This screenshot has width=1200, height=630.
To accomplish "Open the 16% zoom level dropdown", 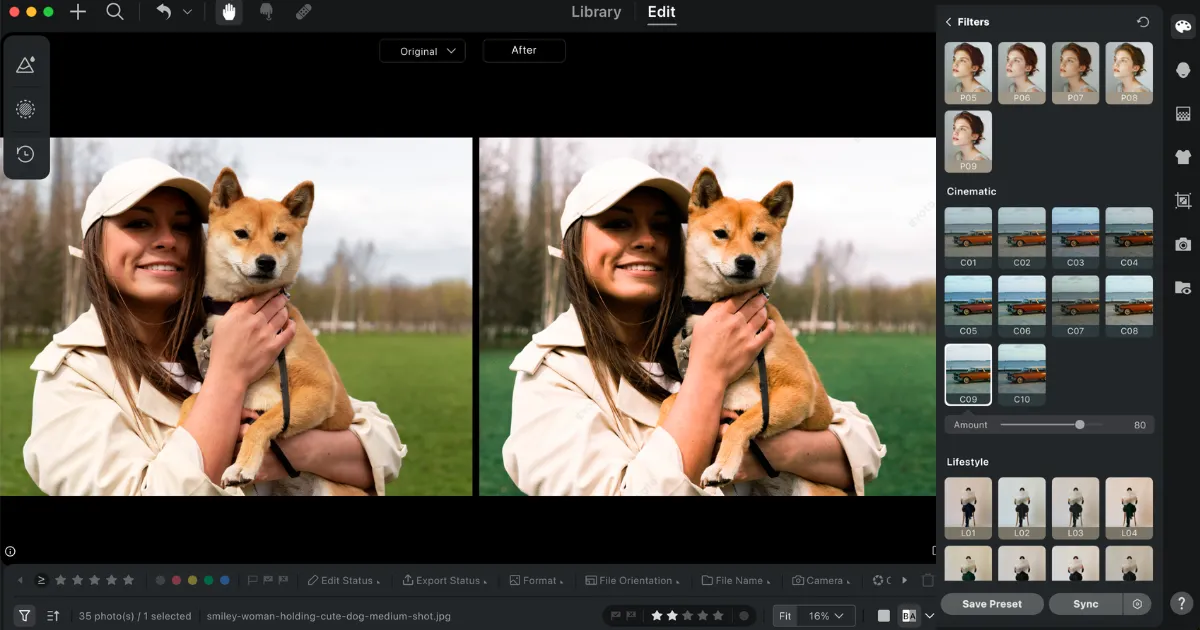I will [x=828, y=616].
